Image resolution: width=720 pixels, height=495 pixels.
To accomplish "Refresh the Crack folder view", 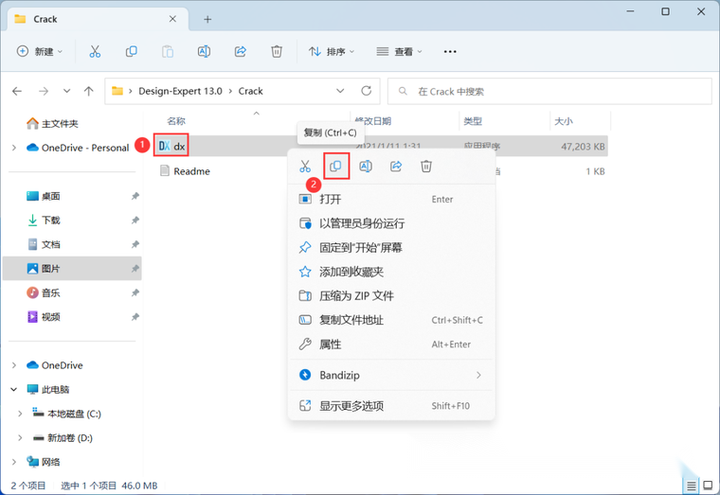I will [366, 91].
